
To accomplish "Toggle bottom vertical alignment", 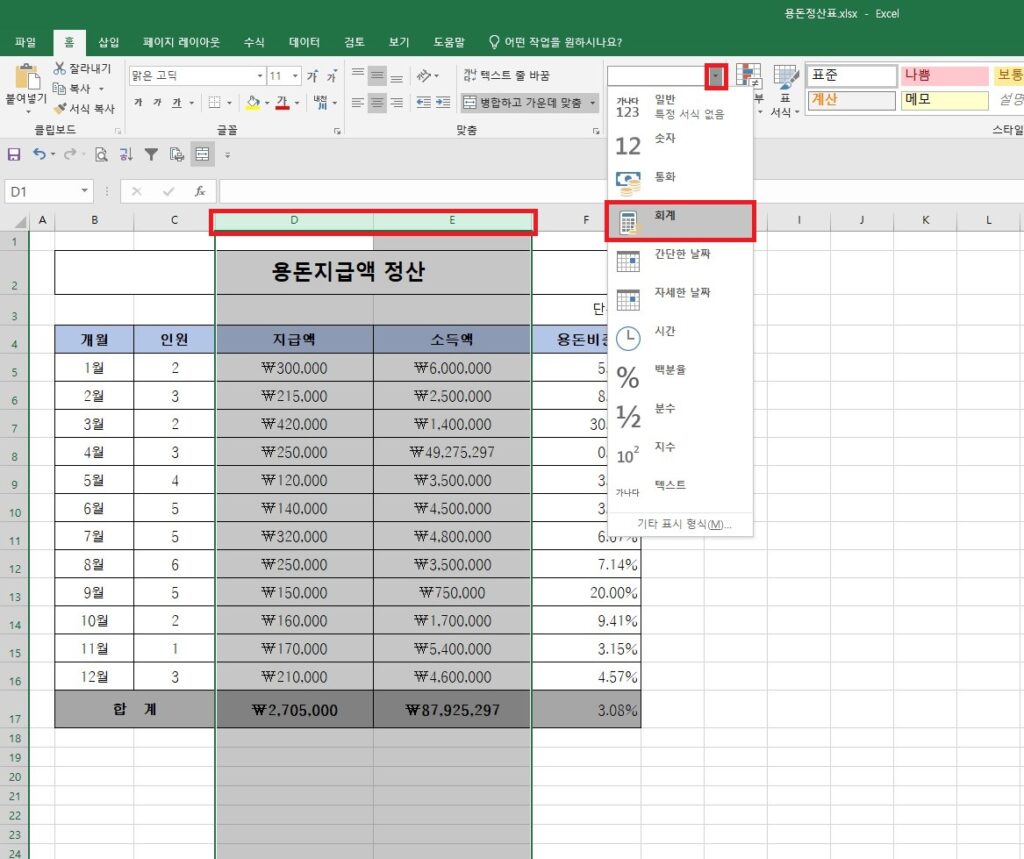I will point(396,76).
